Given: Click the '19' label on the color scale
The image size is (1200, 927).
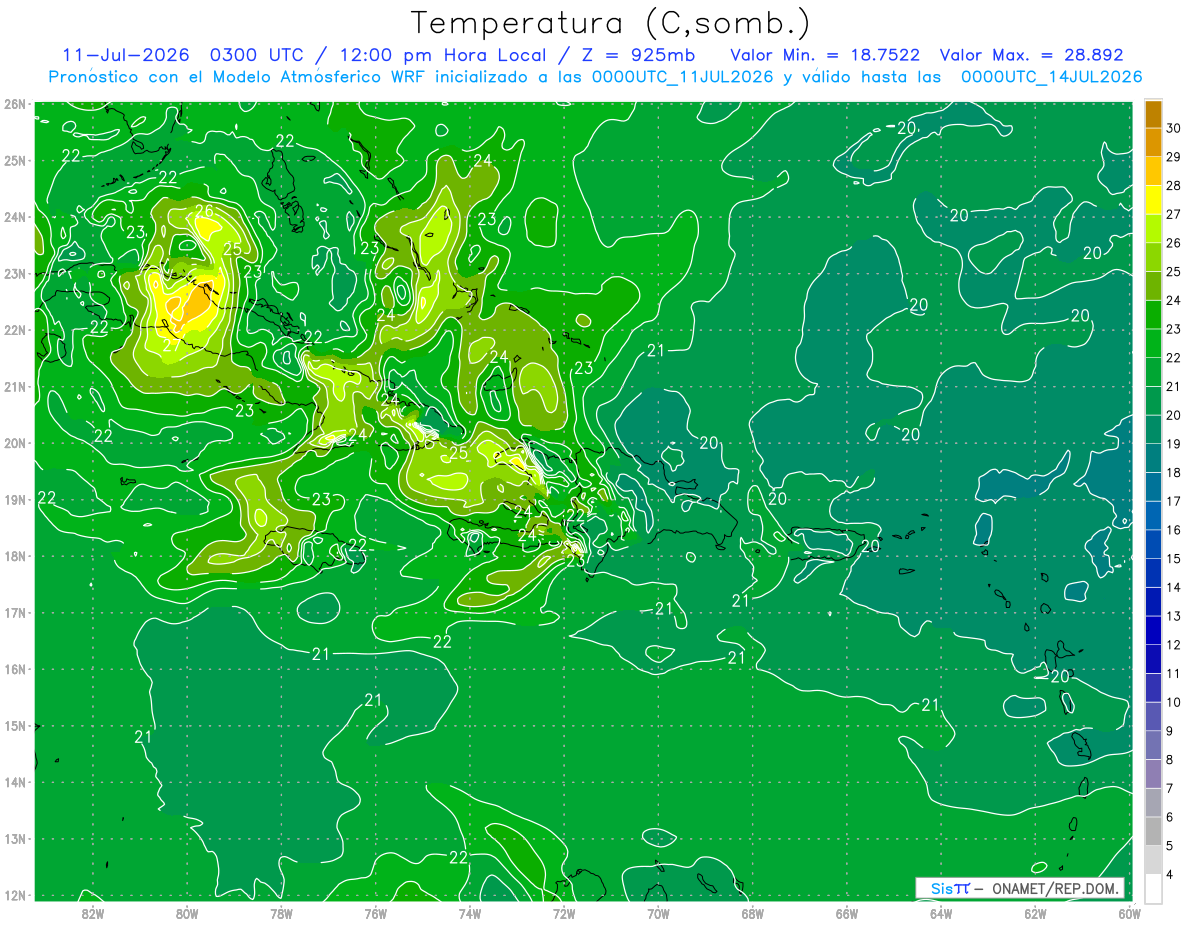Looking at the screenshot, I should pos(1174,444).
